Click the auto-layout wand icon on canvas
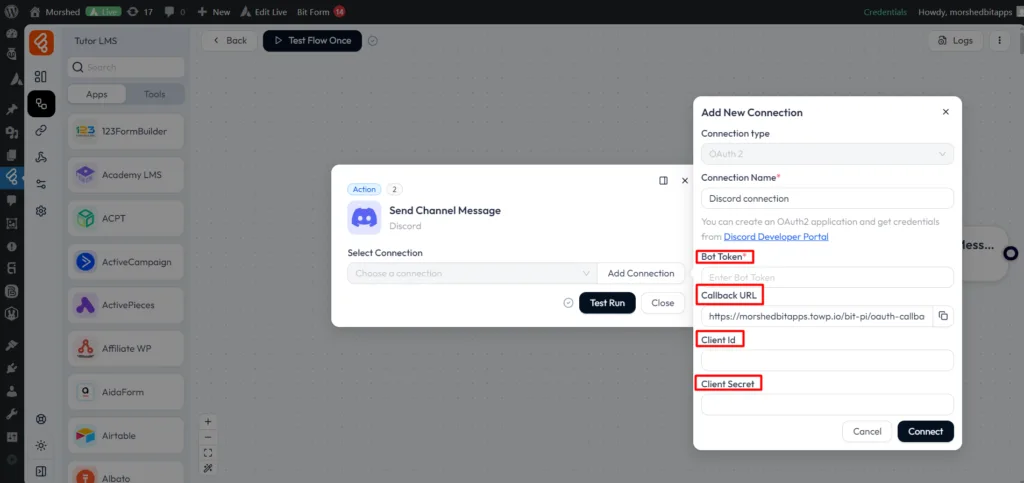This screenshot has width=1024, height=483. pyautogui.click(x=208, y=468)
